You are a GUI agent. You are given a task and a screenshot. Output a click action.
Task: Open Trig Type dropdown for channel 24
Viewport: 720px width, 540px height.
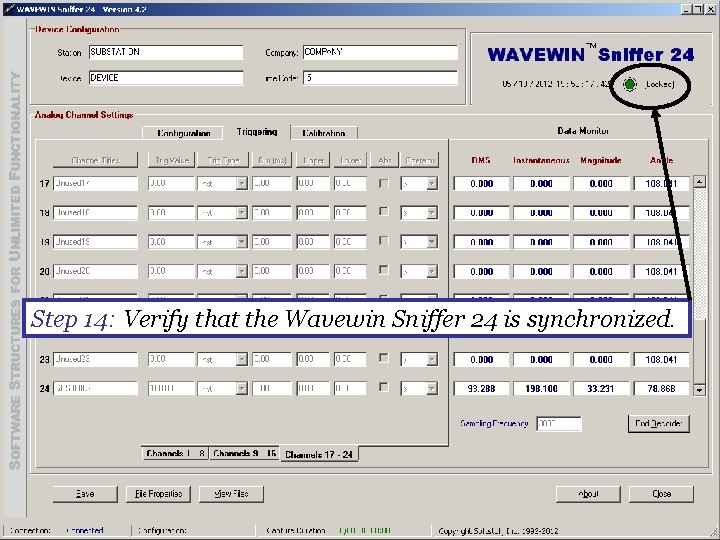(242, 388)
